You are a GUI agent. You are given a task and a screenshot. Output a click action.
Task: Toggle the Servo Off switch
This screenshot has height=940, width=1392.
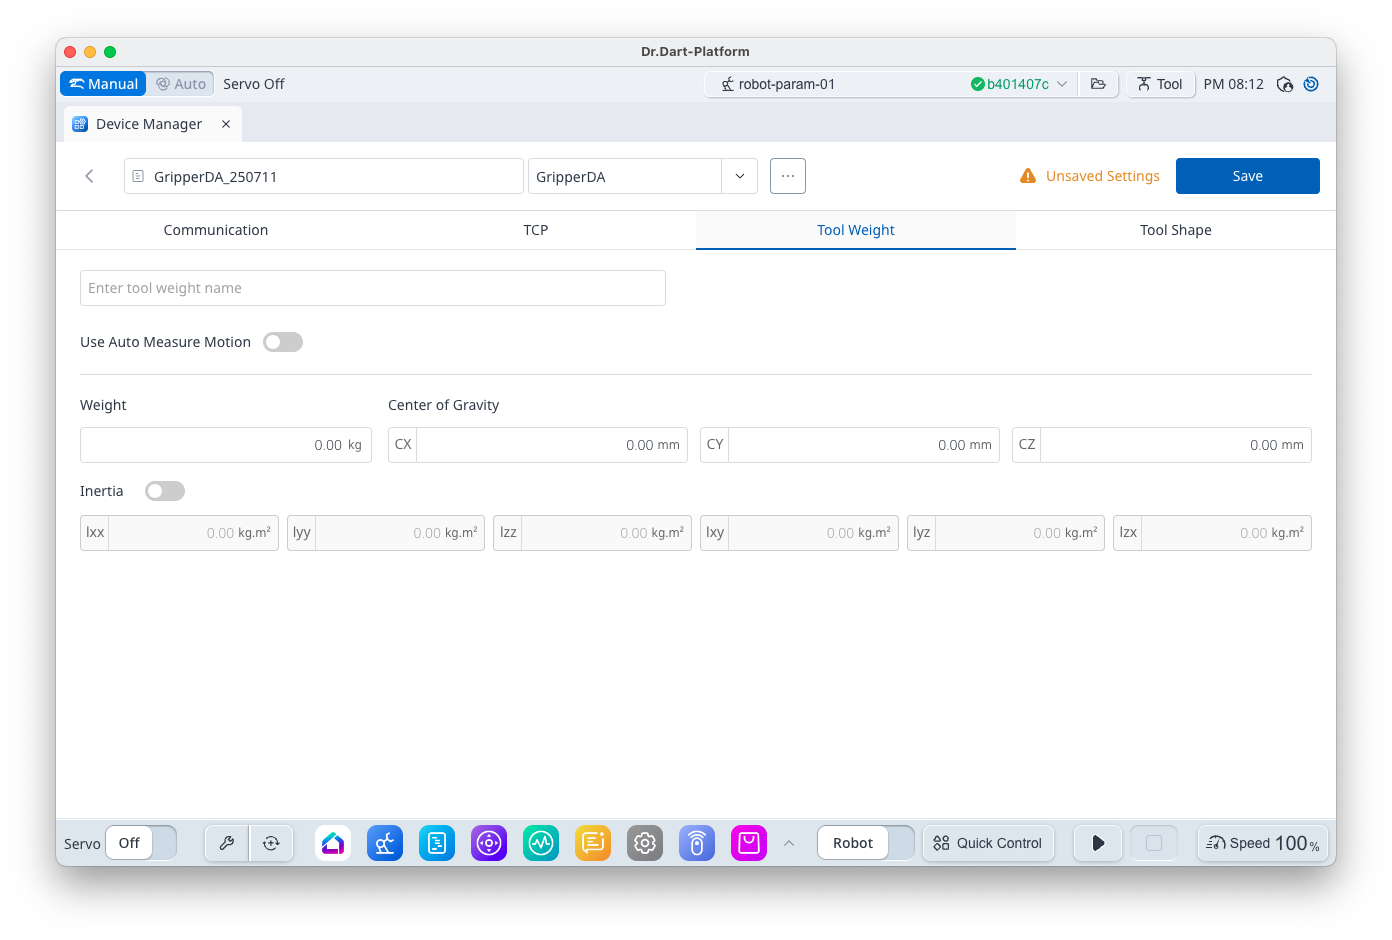pos(141,843)
